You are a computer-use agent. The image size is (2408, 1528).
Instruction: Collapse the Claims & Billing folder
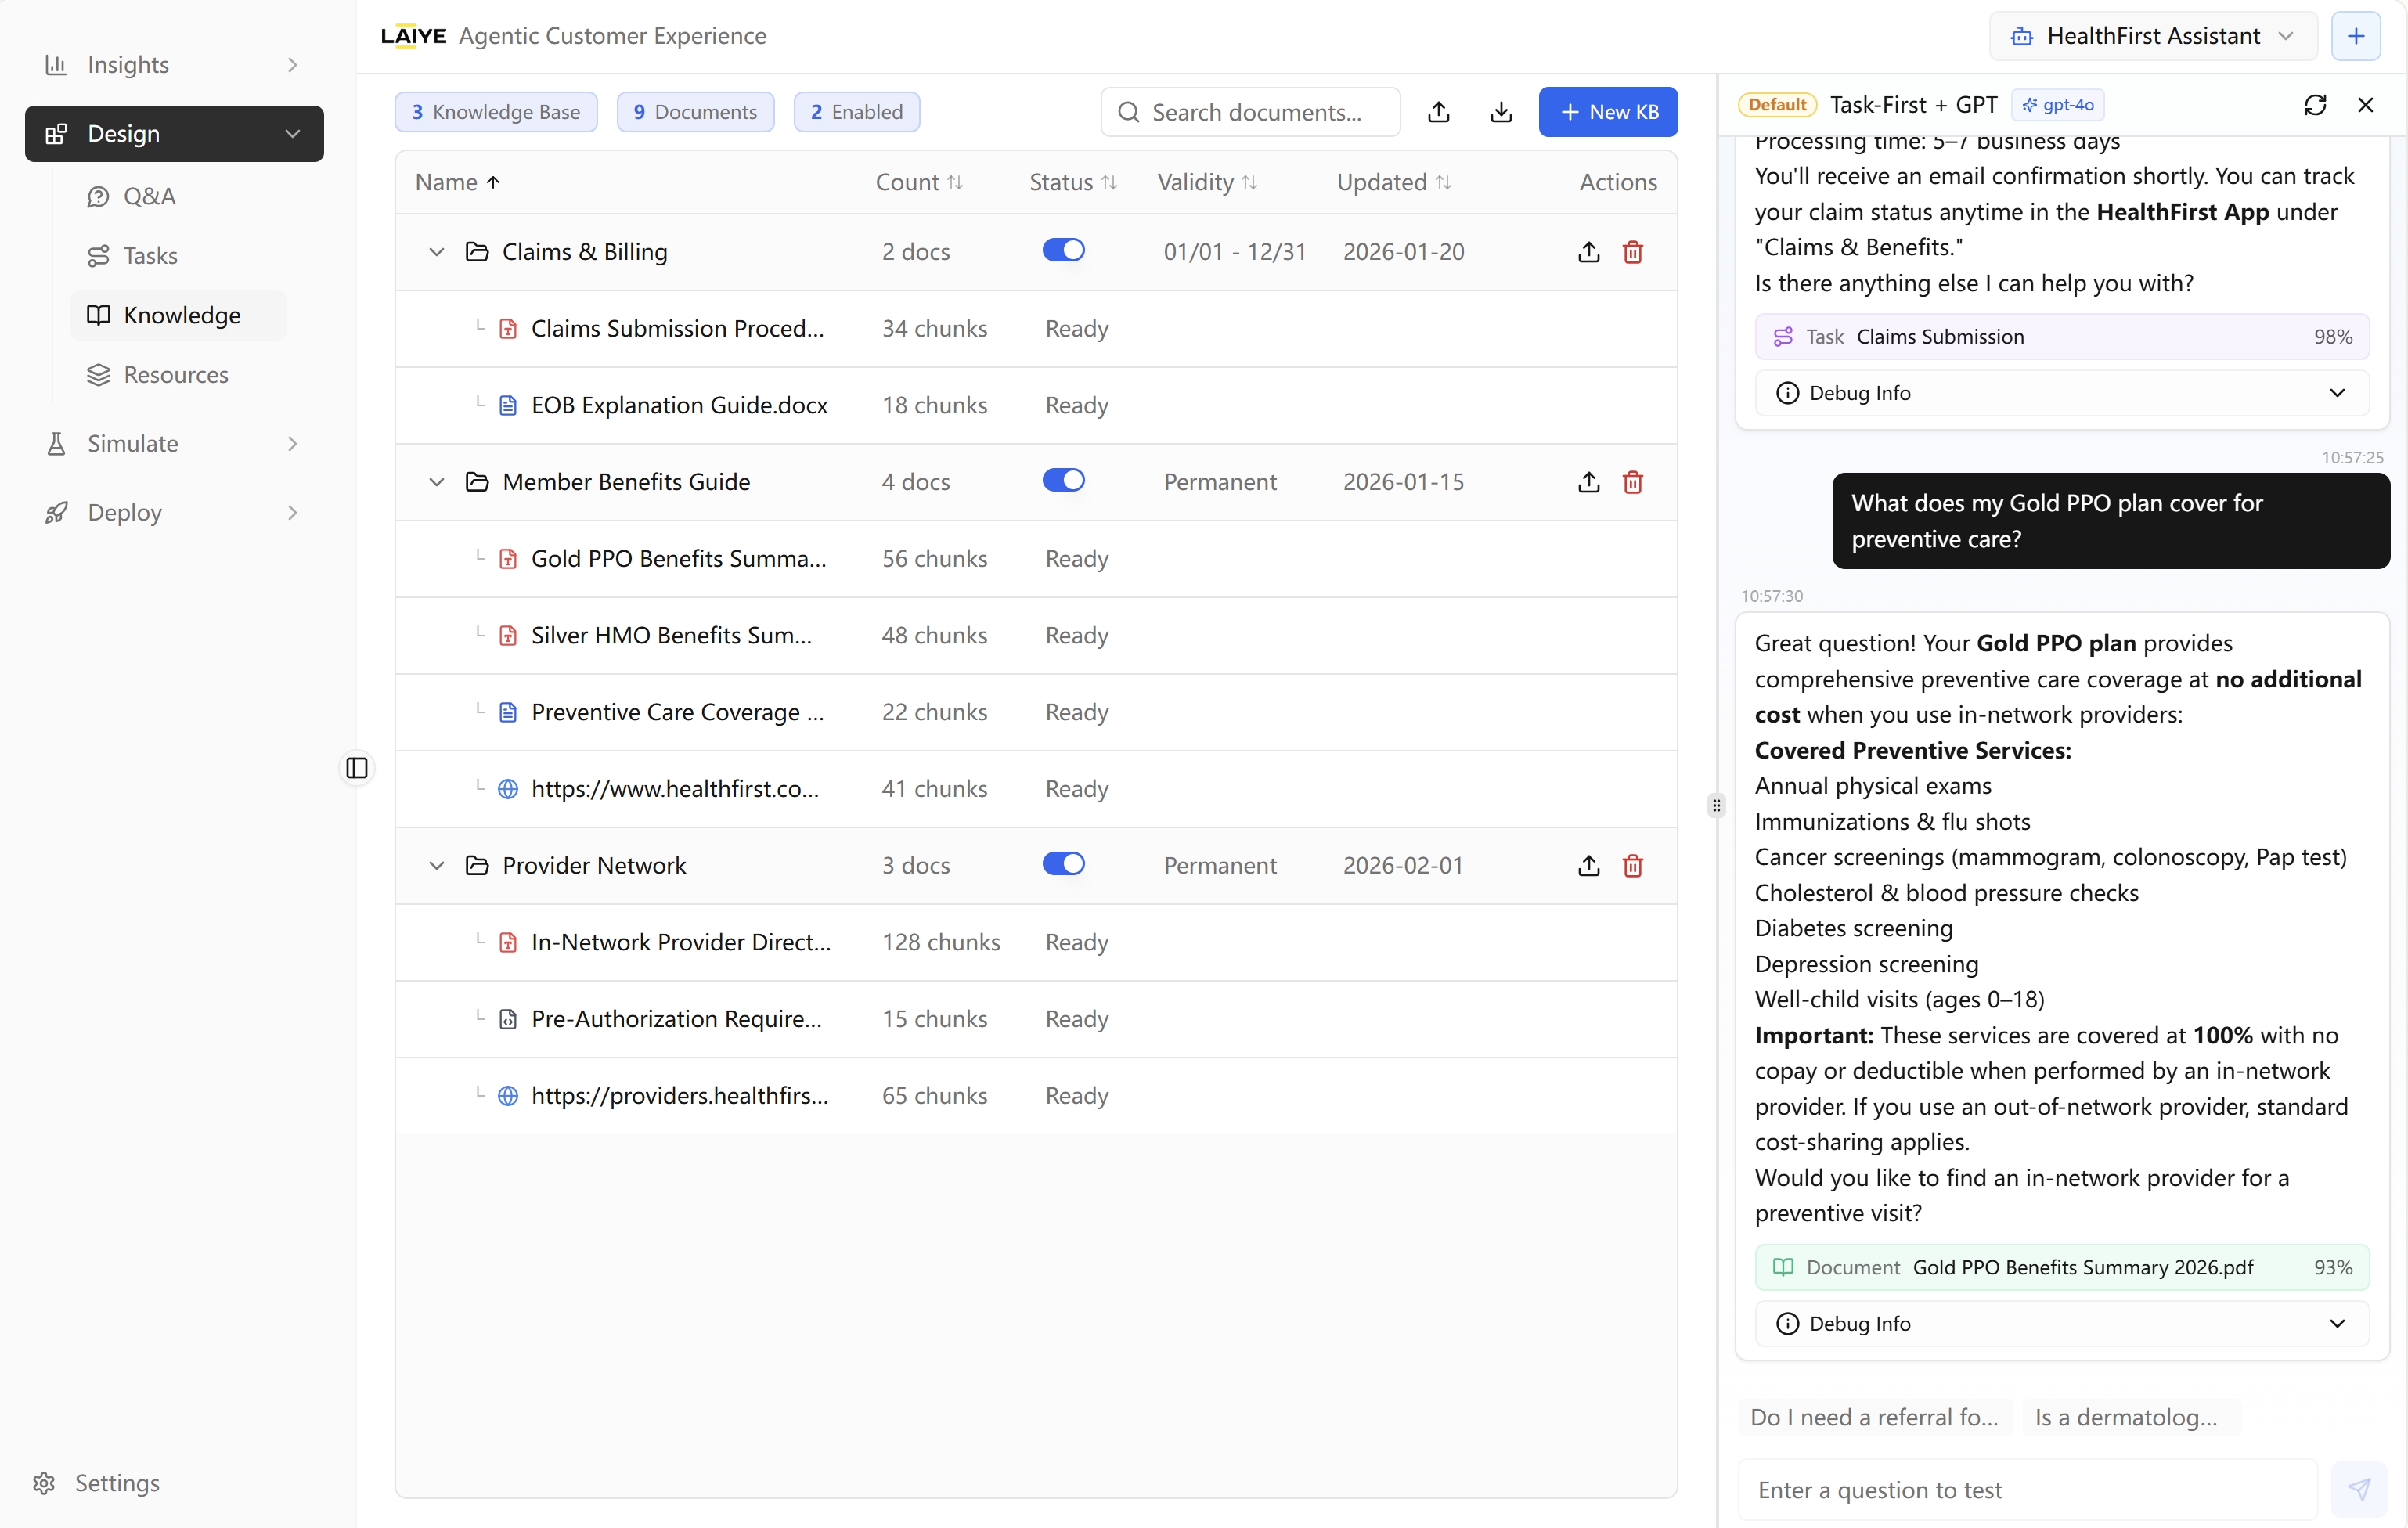click(436, 252)
